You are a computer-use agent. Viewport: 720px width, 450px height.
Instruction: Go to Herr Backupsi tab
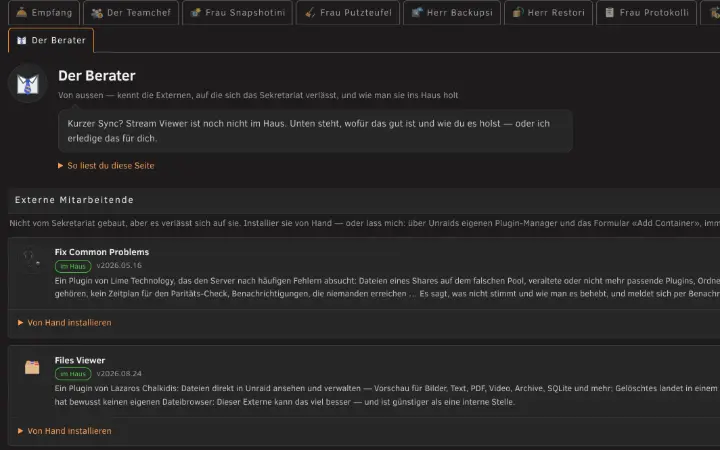pos(452,12)
